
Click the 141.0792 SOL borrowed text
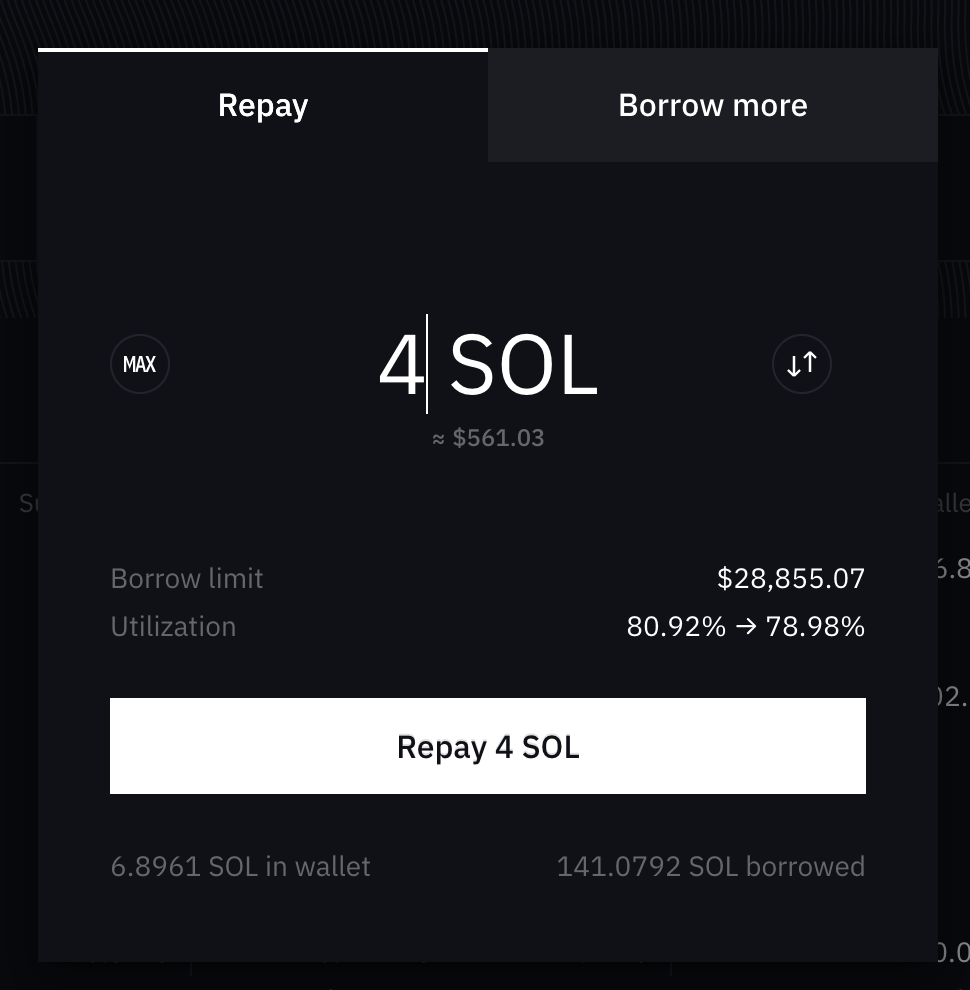[x=710, y=867]
